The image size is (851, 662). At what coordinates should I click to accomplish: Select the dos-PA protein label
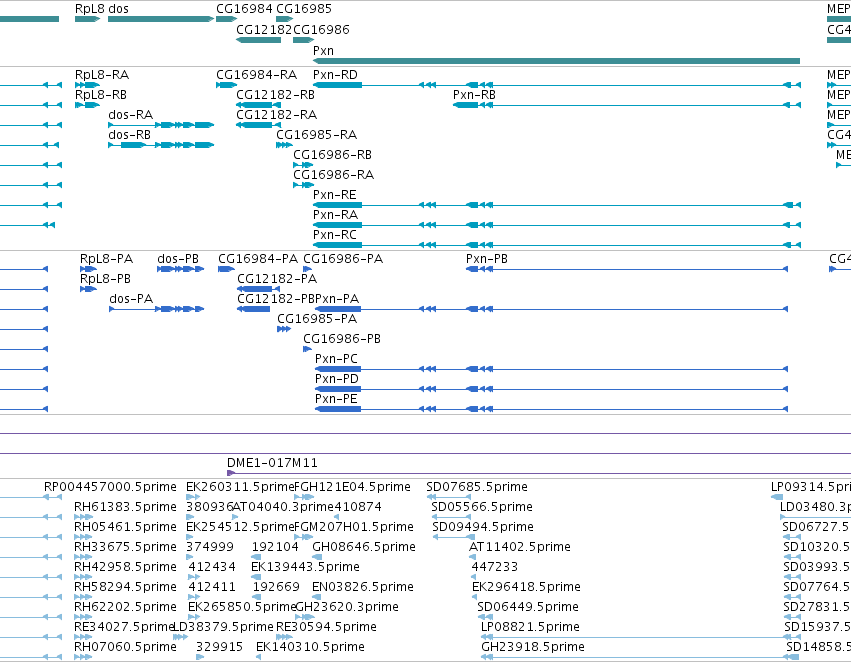131,299
